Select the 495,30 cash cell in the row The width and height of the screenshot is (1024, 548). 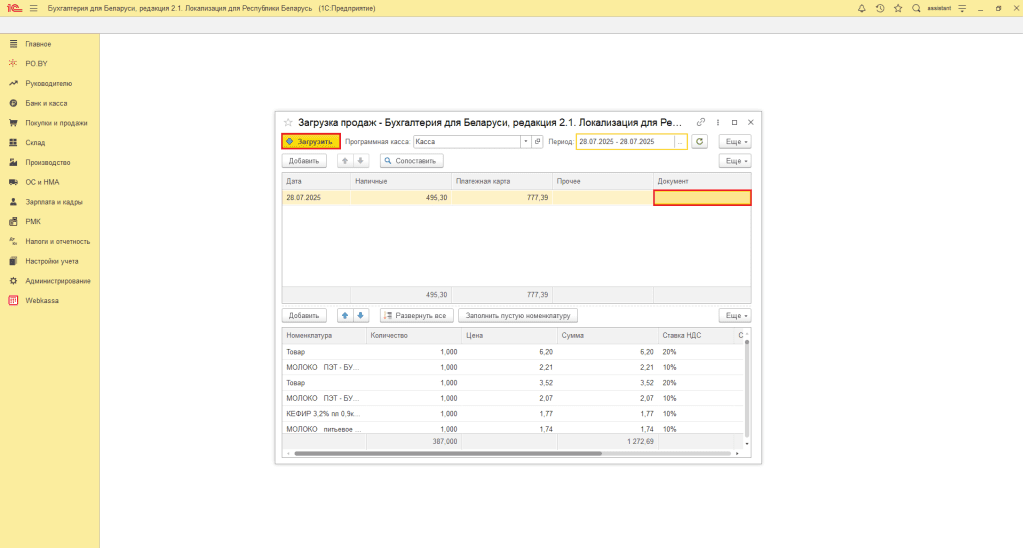coord(401,197)
